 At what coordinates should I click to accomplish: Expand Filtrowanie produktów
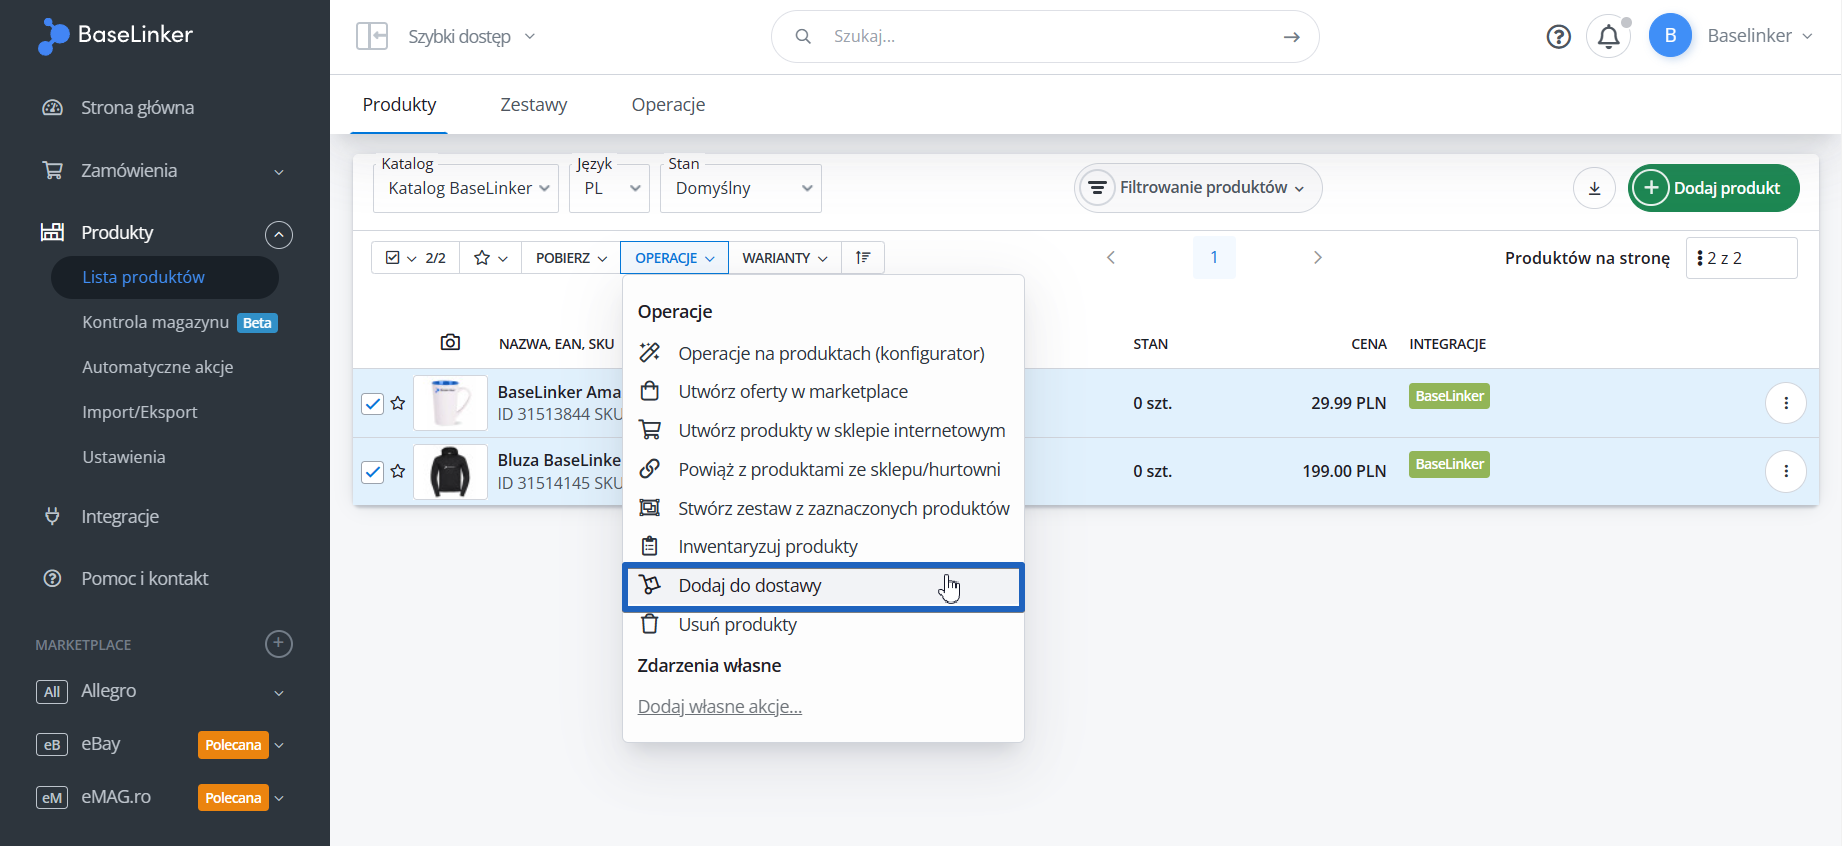(1198, 188)
